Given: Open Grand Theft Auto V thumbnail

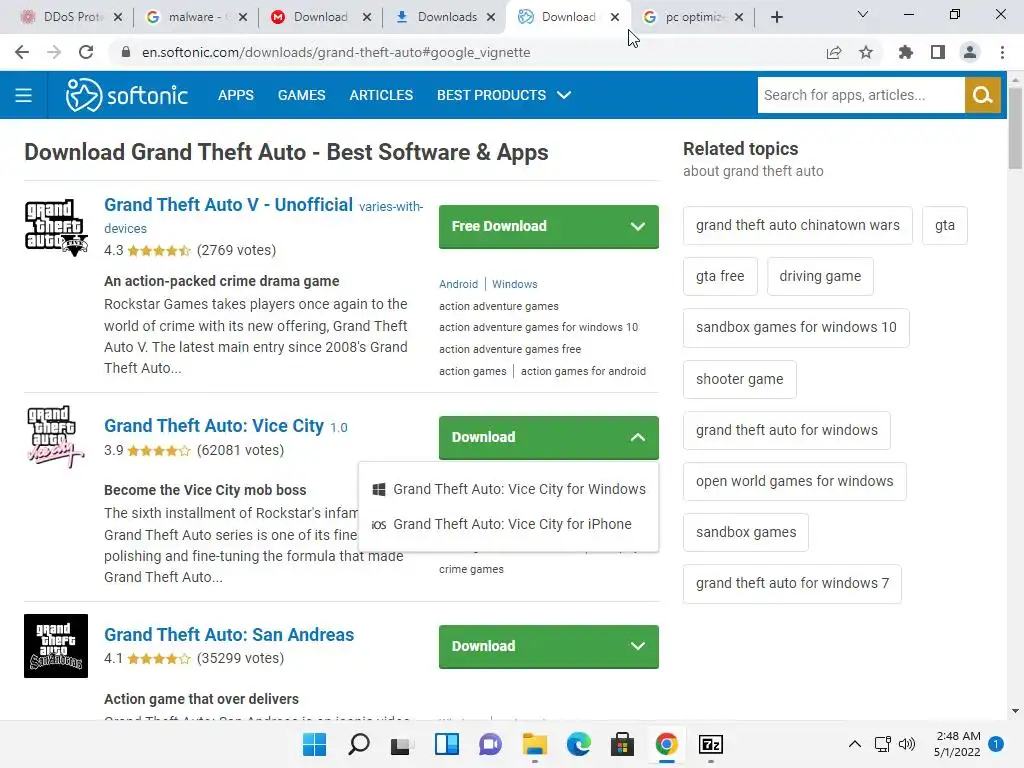Looking at the screenshot, I should click(56, 227).
